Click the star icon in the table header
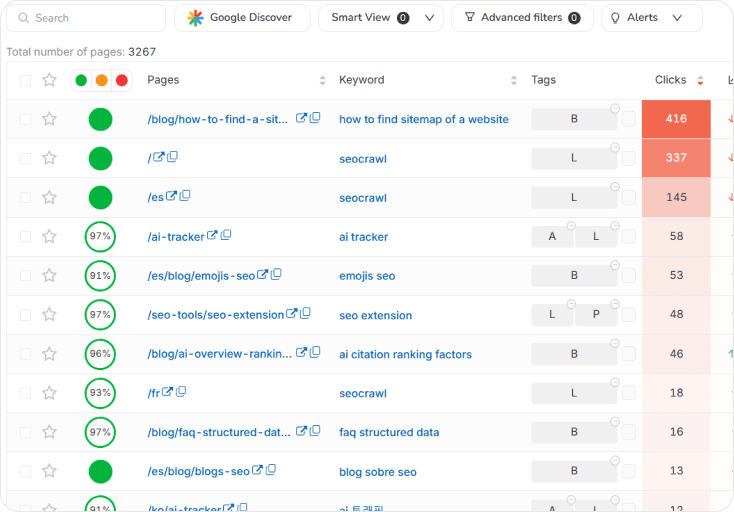The width and height of the screenshot is (734, 512). click(49, 80)
